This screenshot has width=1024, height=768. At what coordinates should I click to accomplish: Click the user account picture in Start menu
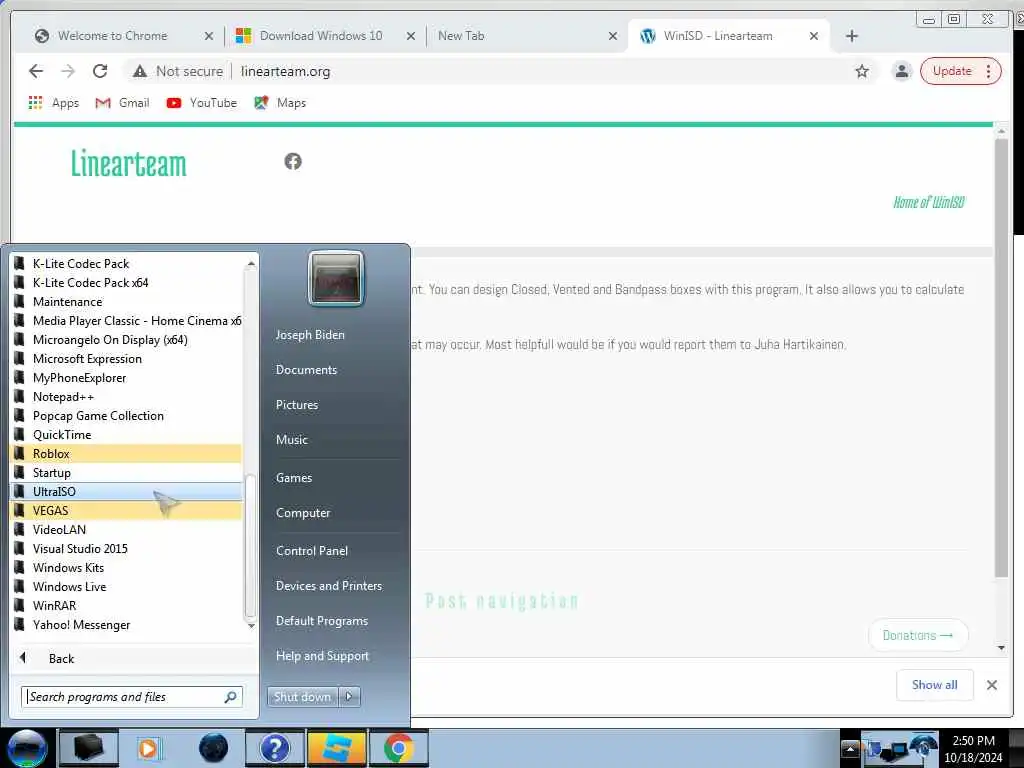(336, 279)
